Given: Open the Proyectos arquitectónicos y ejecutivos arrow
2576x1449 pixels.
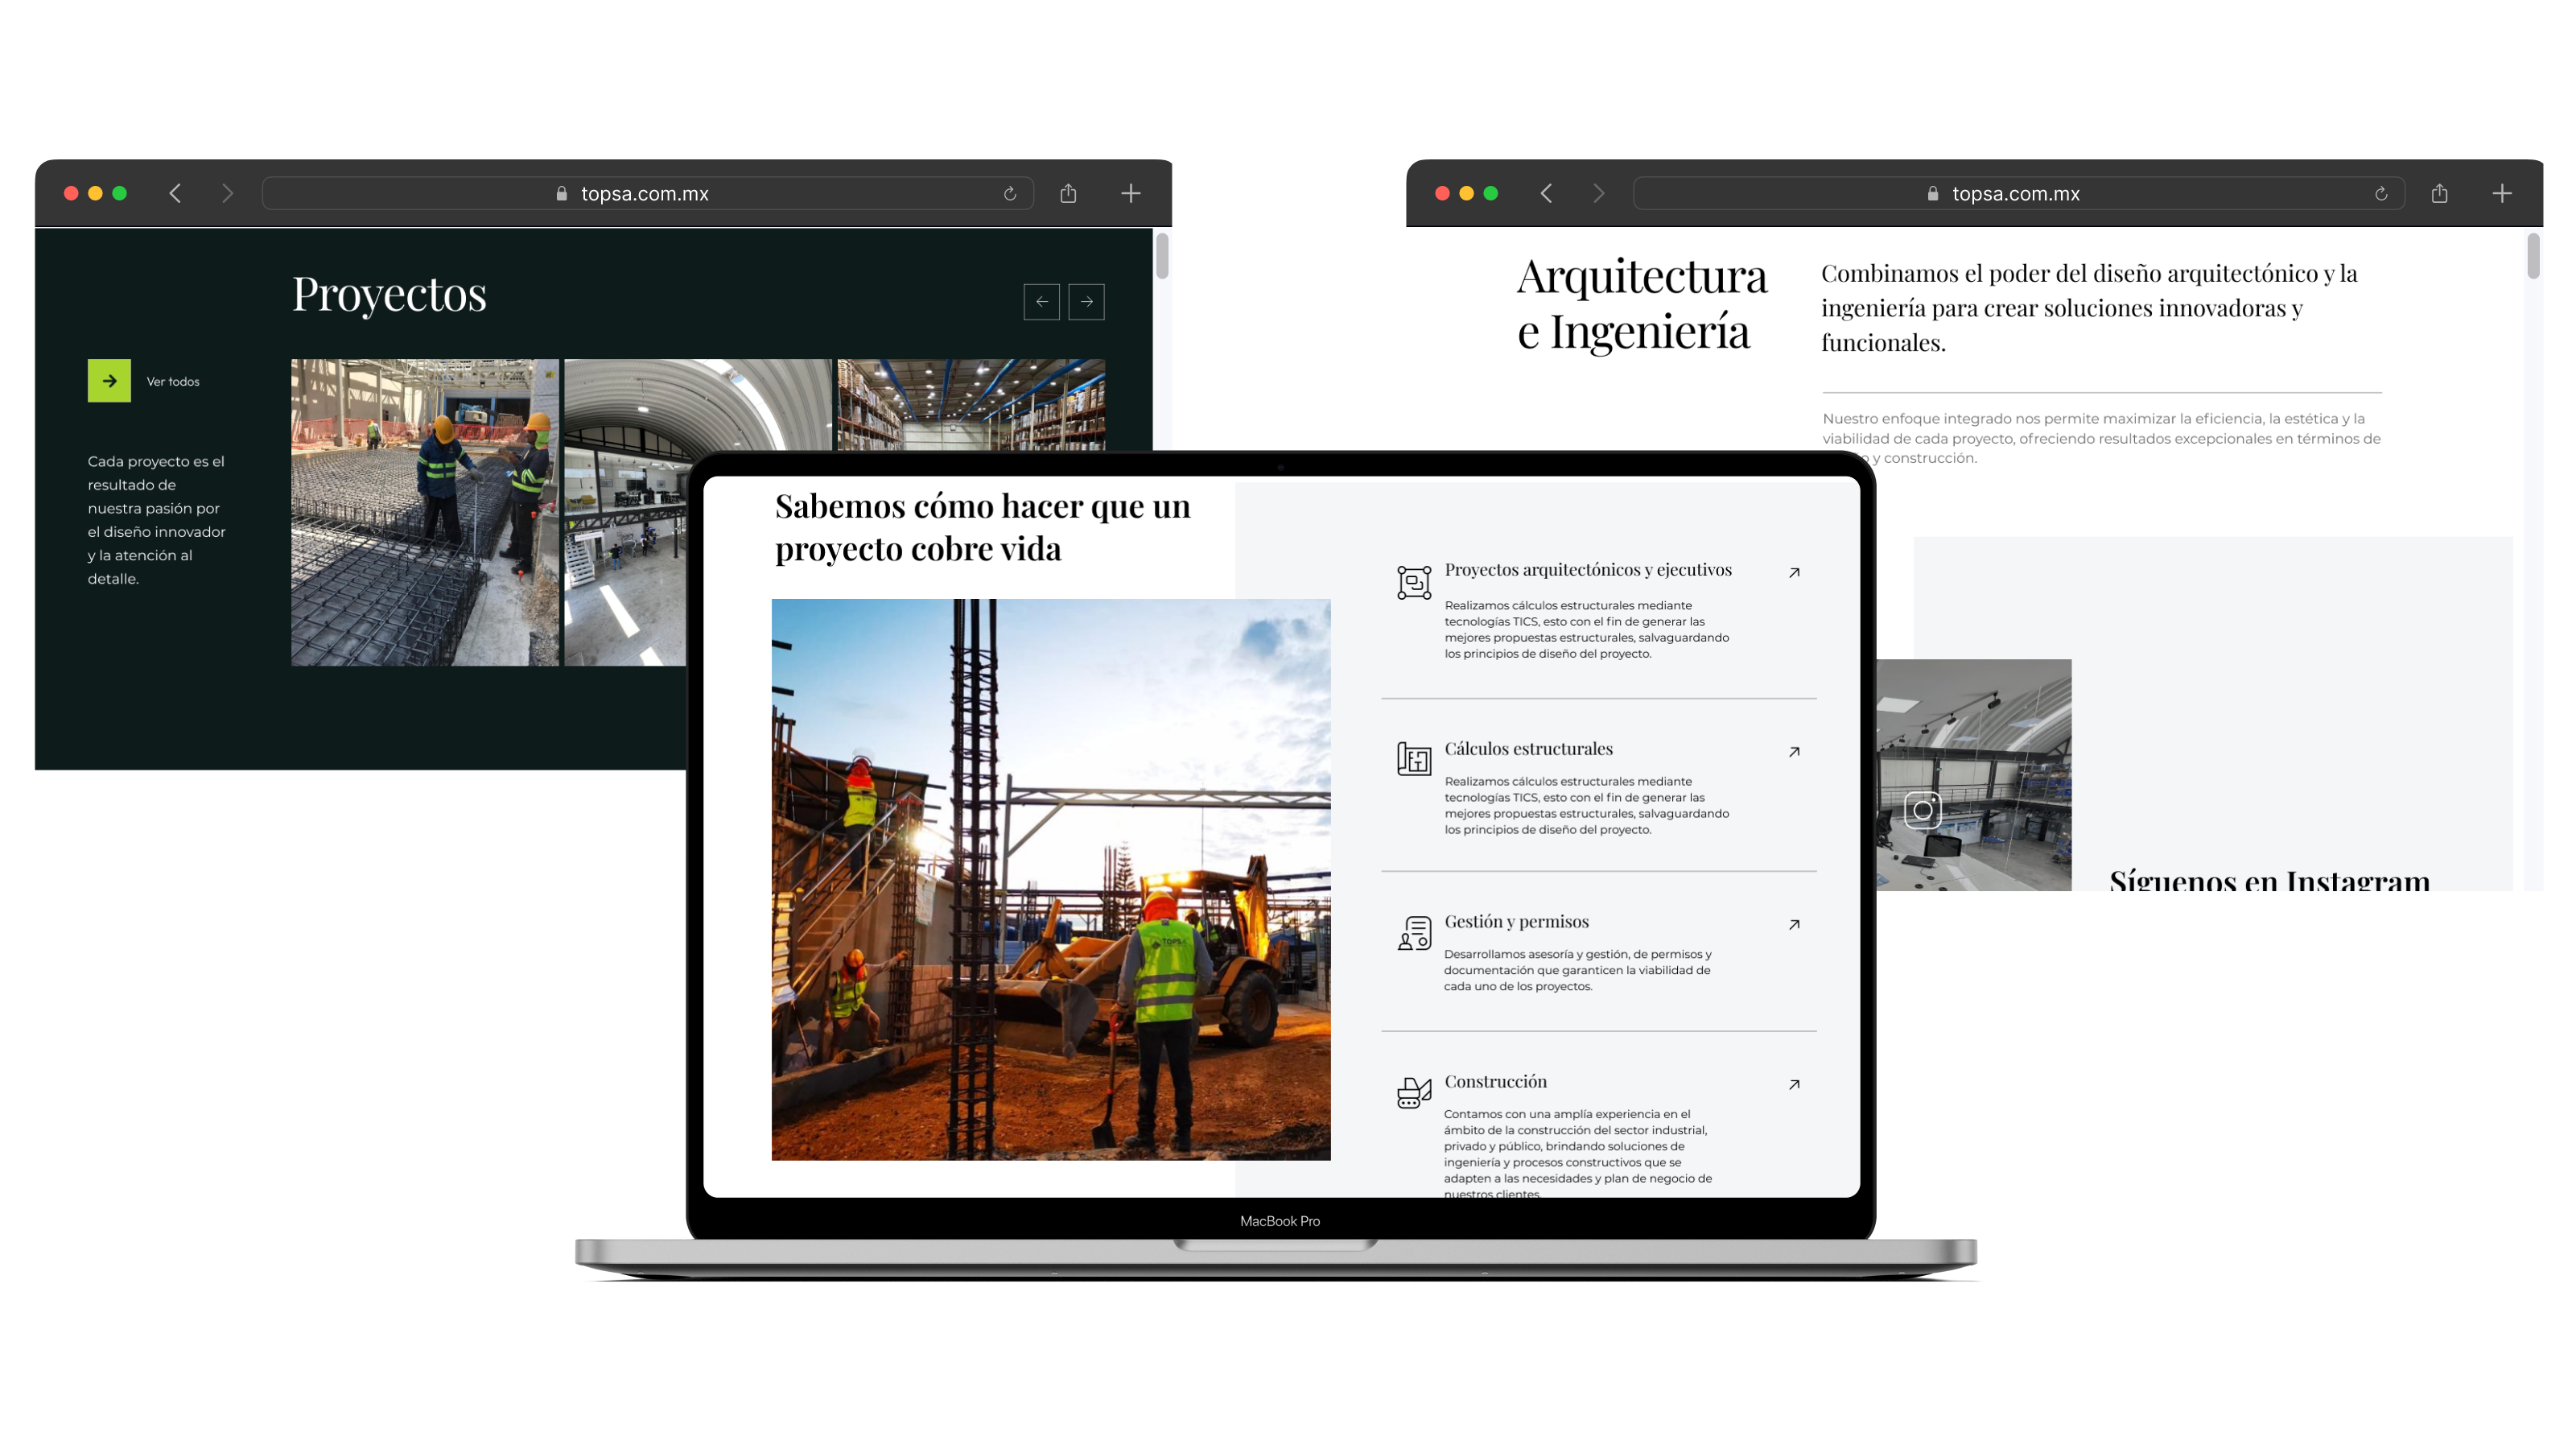Looking at the screenshot, I should click(x=1794, y=573).
